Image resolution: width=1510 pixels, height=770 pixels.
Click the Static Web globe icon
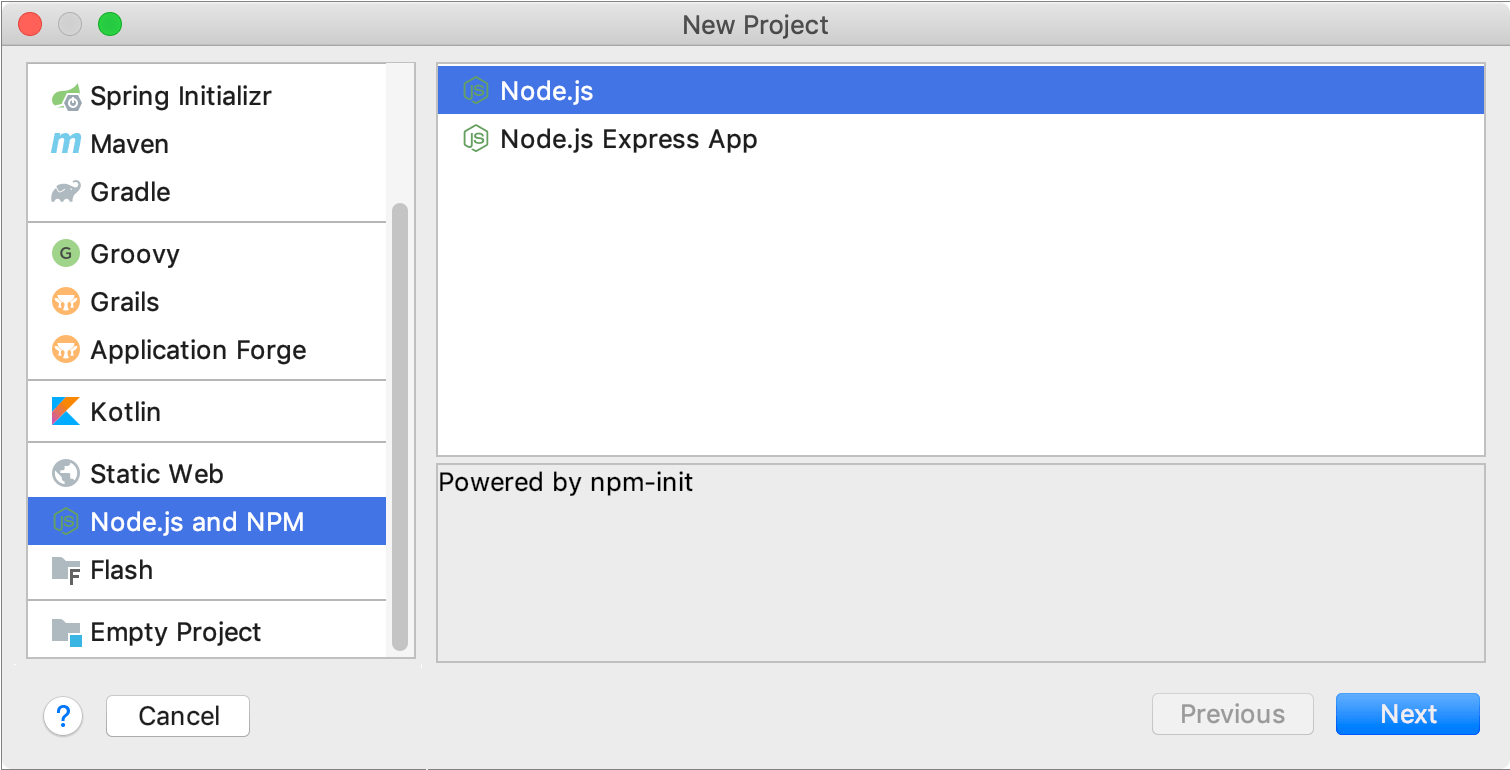pos(66,474)
